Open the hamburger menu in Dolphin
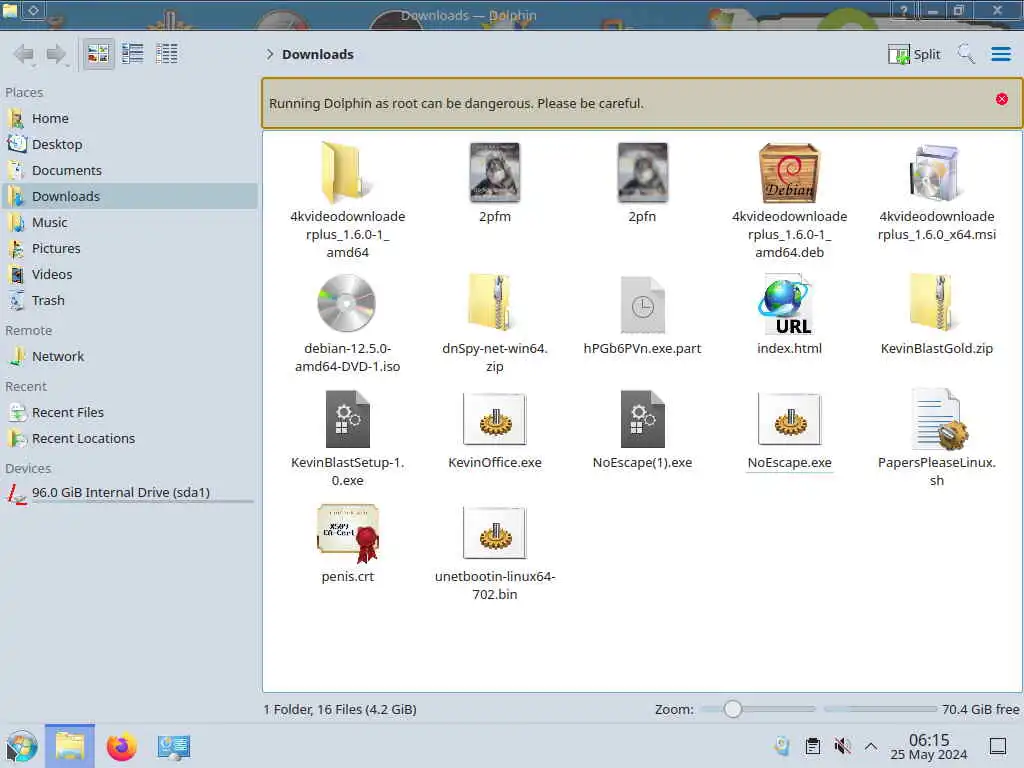The height and width of the screenshot is (768, 1024). [1000, 54]
